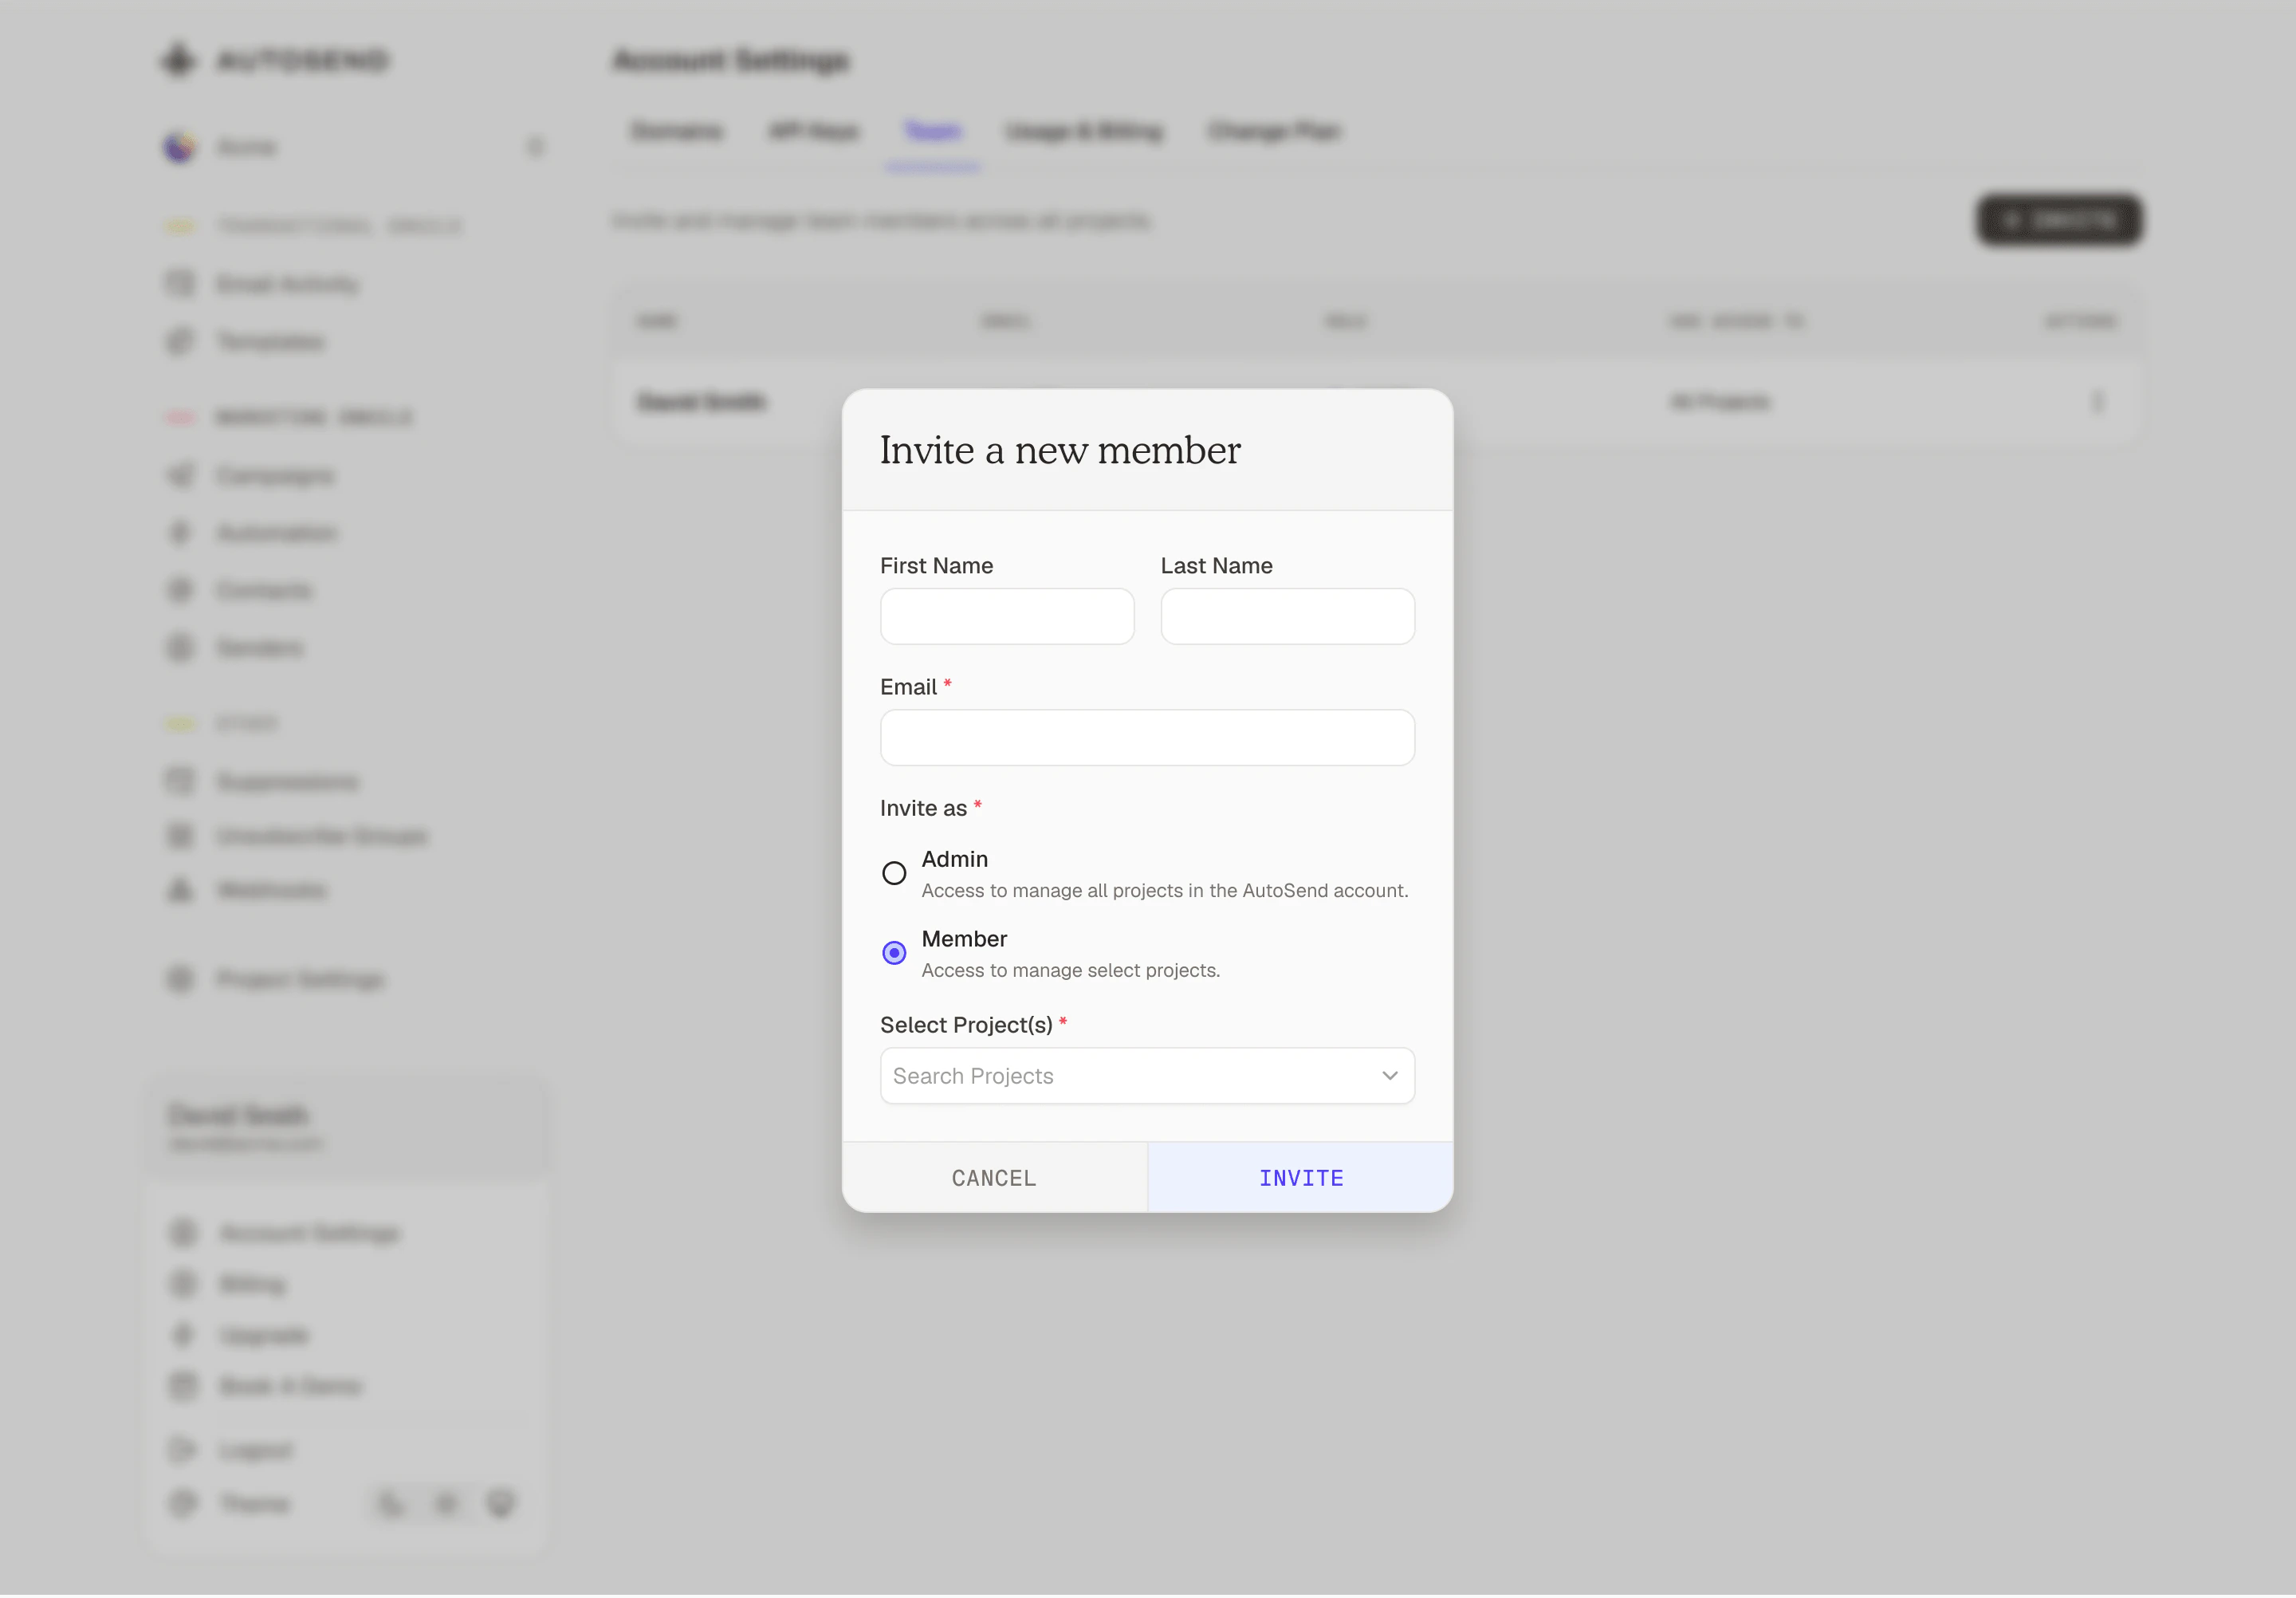Click the Last Name input field
The image size is (2296, 1598).
click(x=1287, y=616)
